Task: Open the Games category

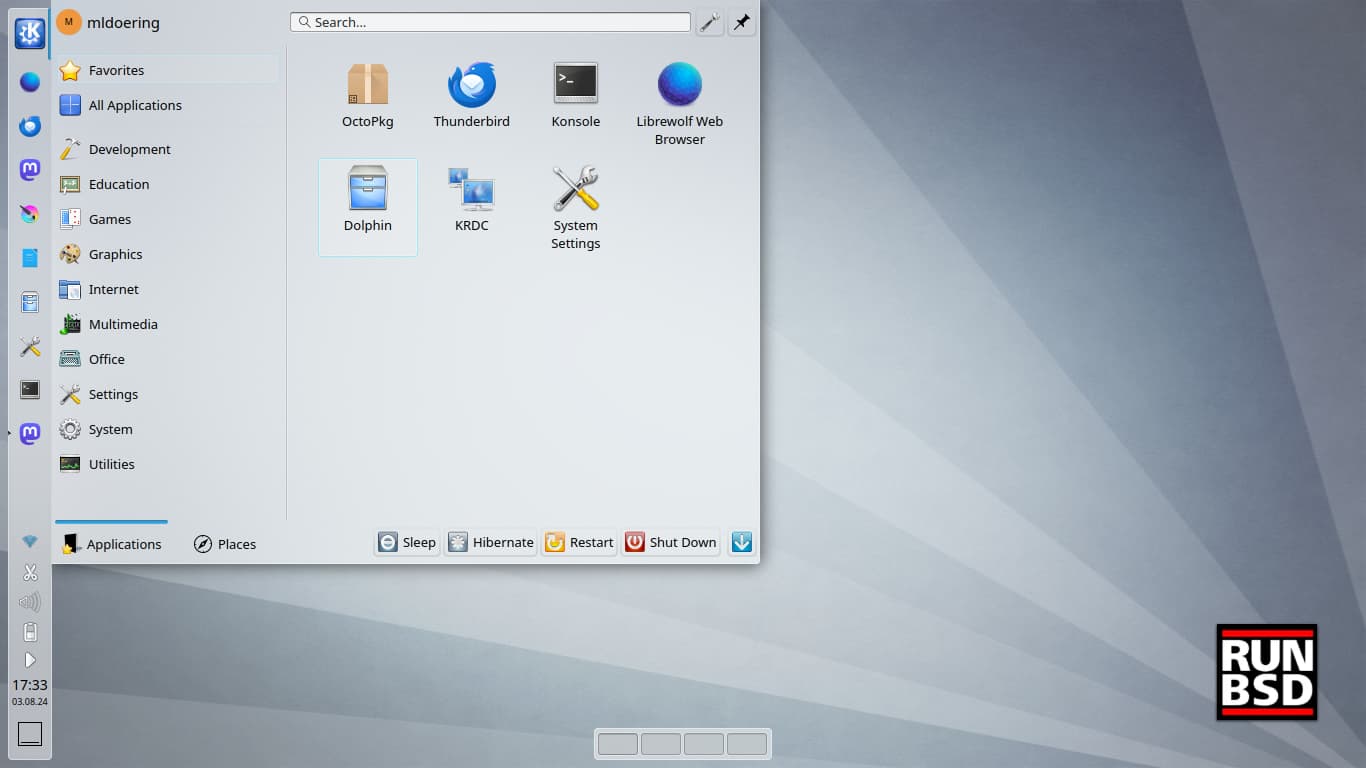Action: [x=167, y=219]
